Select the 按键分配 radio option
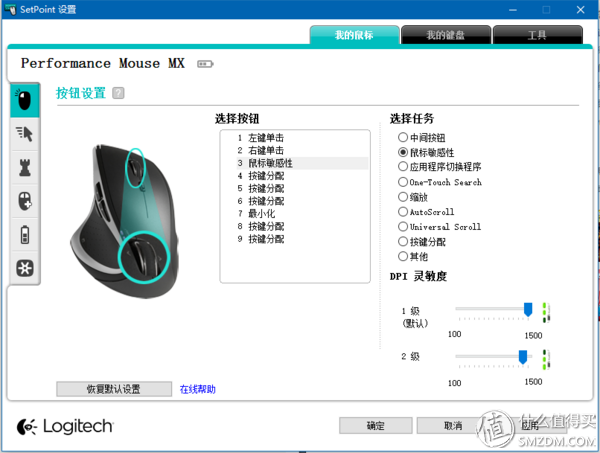Viewport: 600px width, 453px height. (403, 241)
